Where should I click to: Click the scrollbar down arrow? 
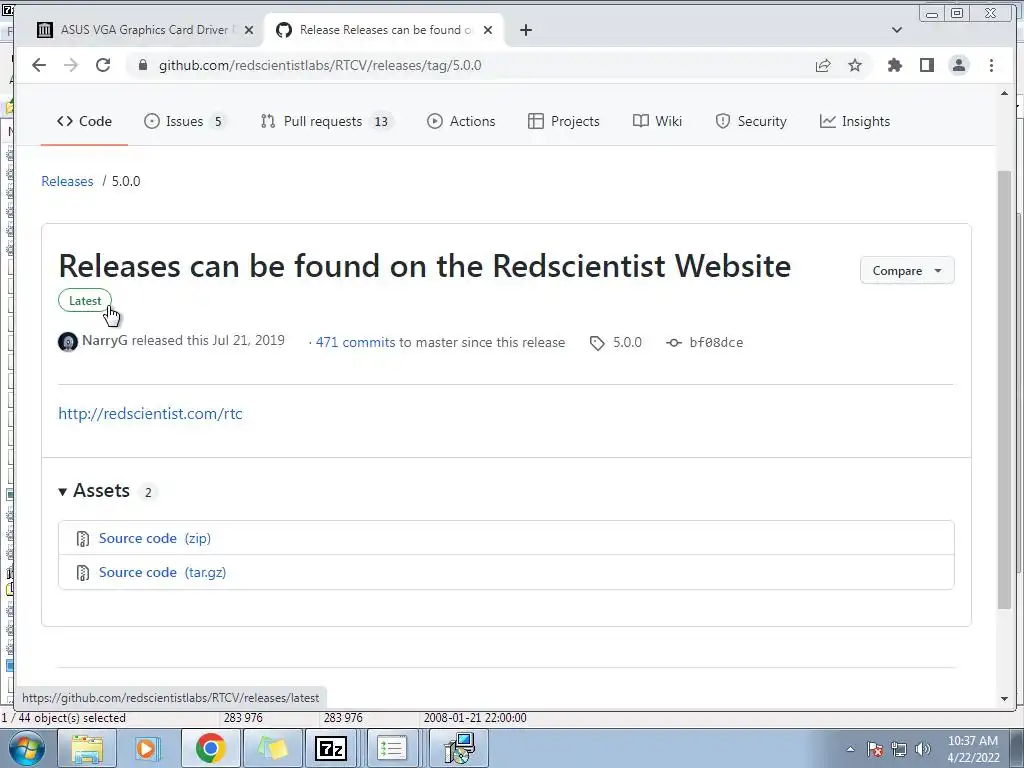click(1004, 699)
